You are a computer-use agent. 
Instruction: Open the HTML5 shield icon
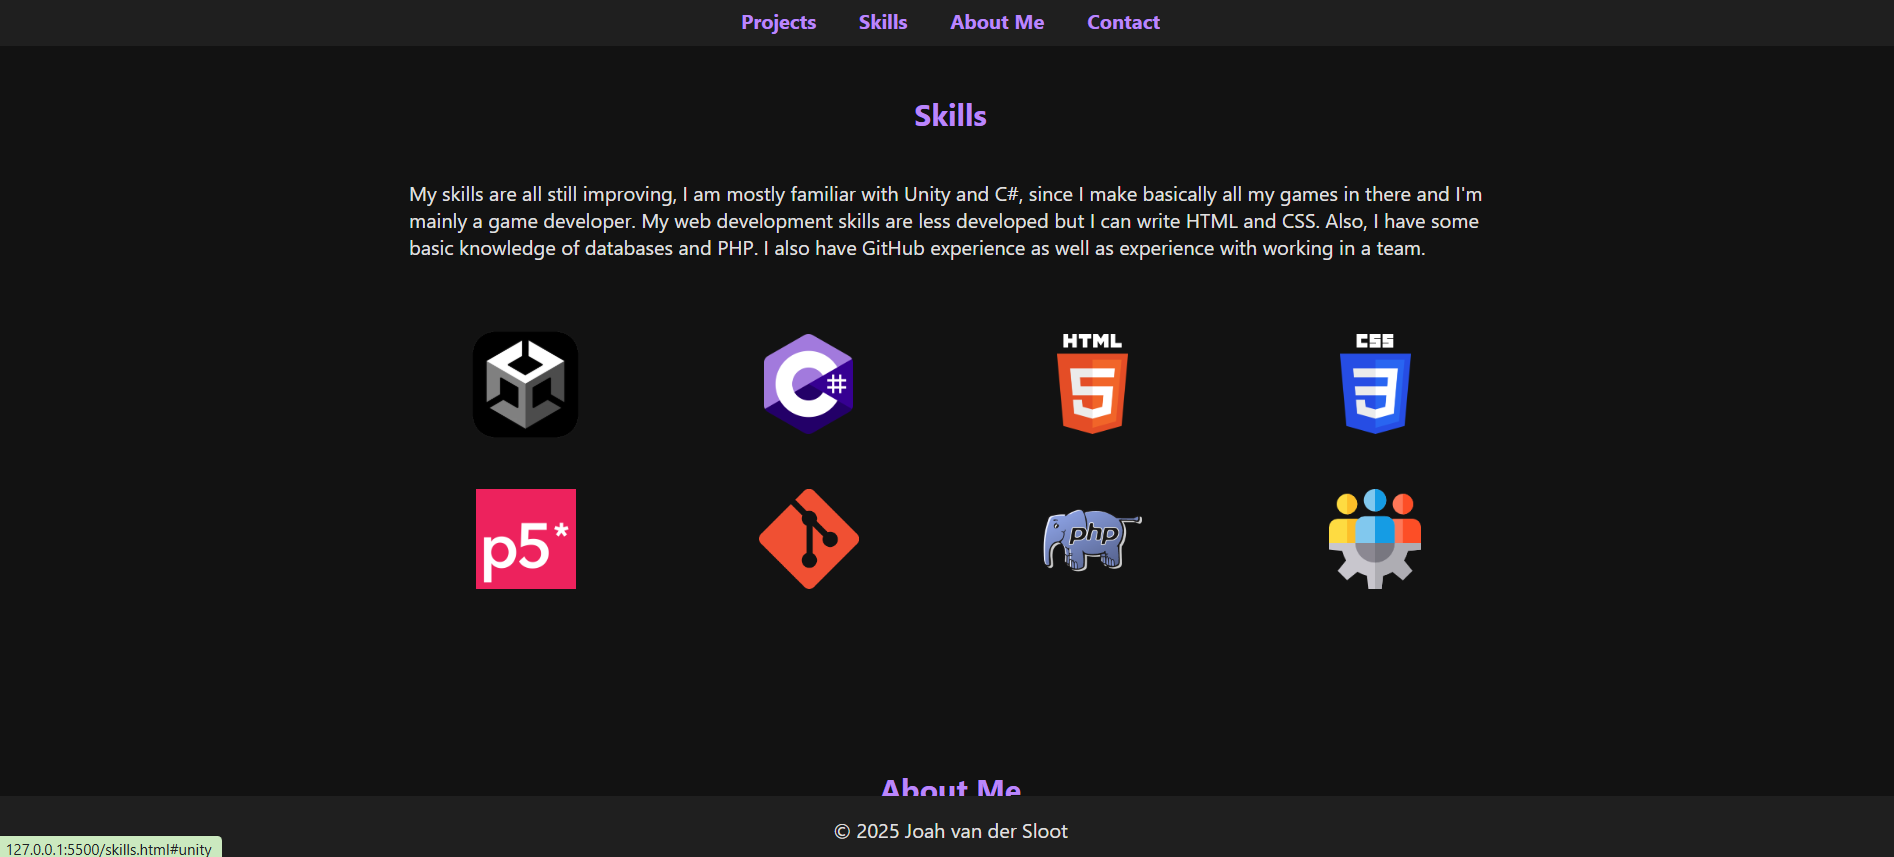pos(1092,384)
